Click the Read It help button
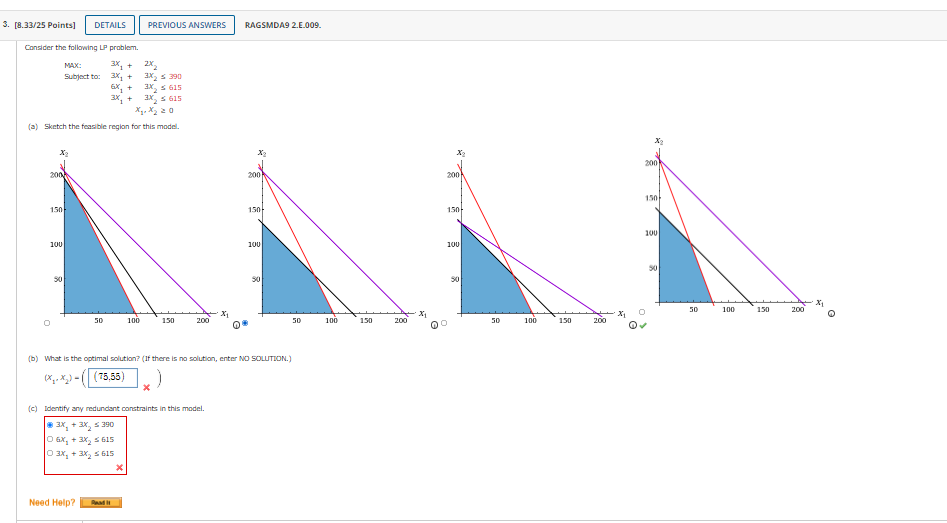Screen dimensions: 947x523 click(101, 502)
